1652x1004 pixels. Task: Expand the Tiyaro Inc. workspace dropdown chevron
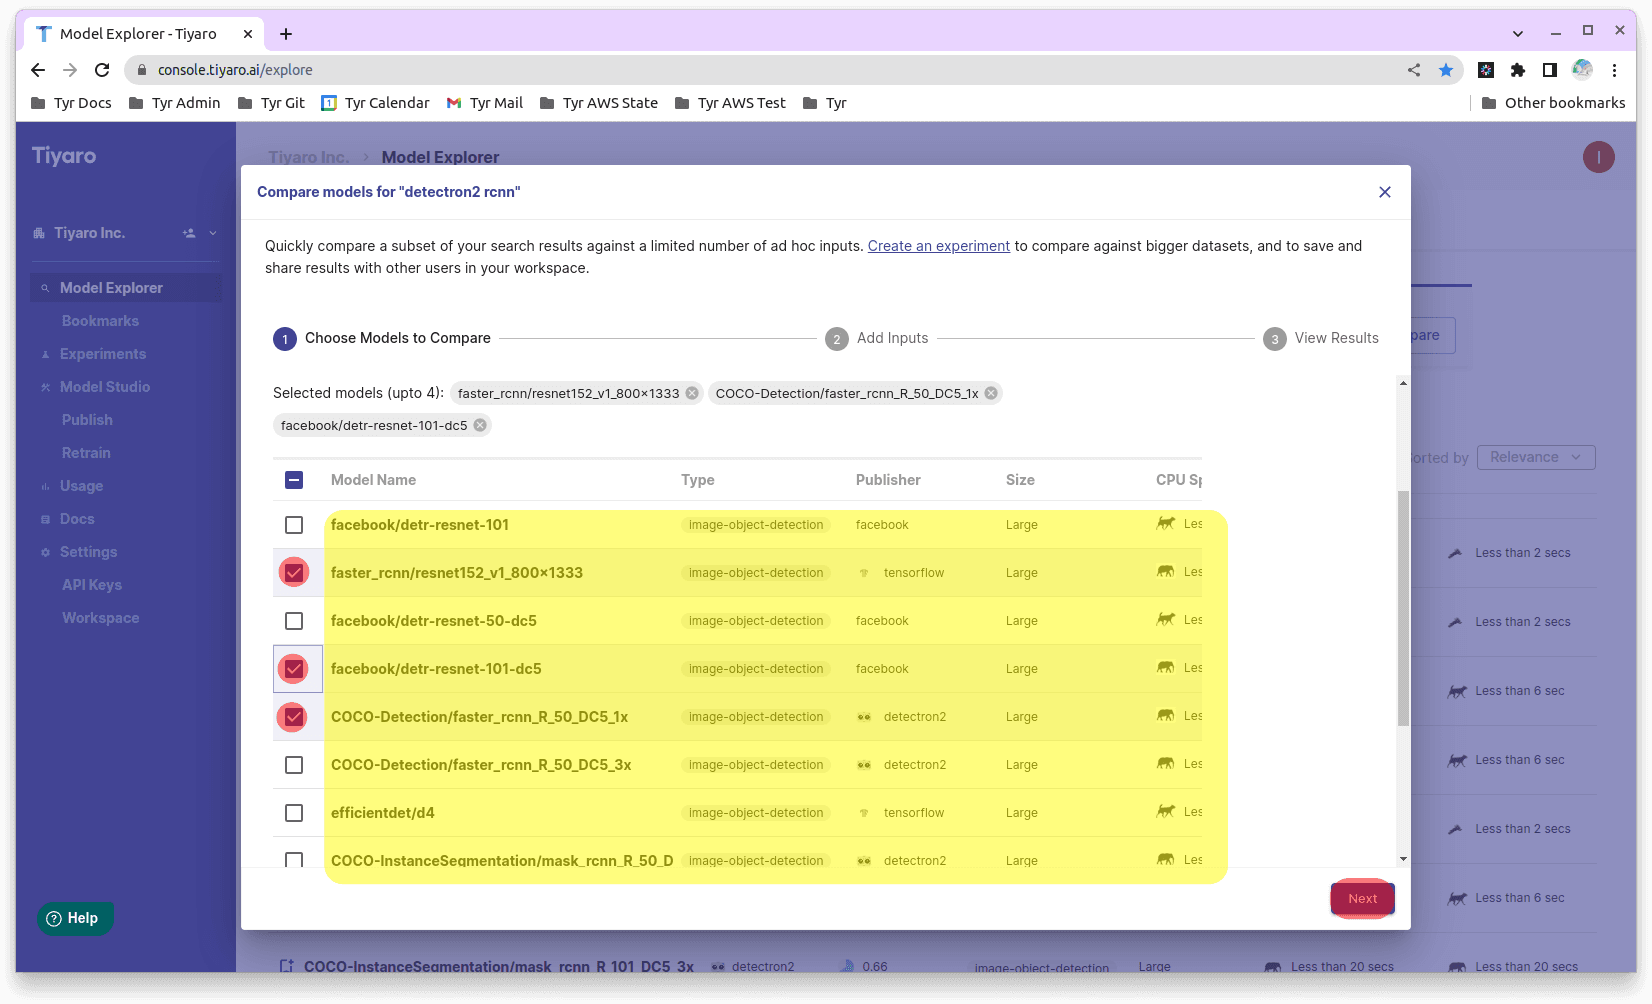click(213, 233)
